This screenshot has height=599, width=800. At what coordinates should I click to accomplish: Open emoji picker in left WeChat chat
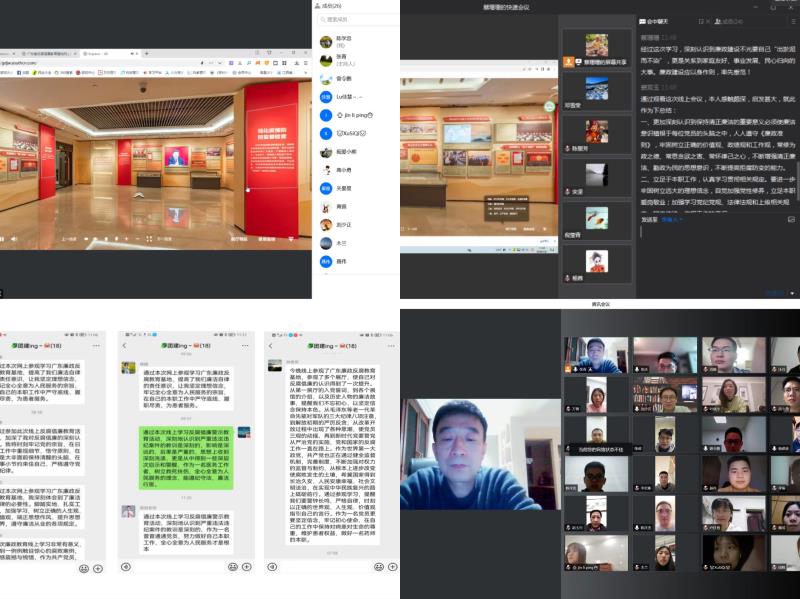[84, 568]
